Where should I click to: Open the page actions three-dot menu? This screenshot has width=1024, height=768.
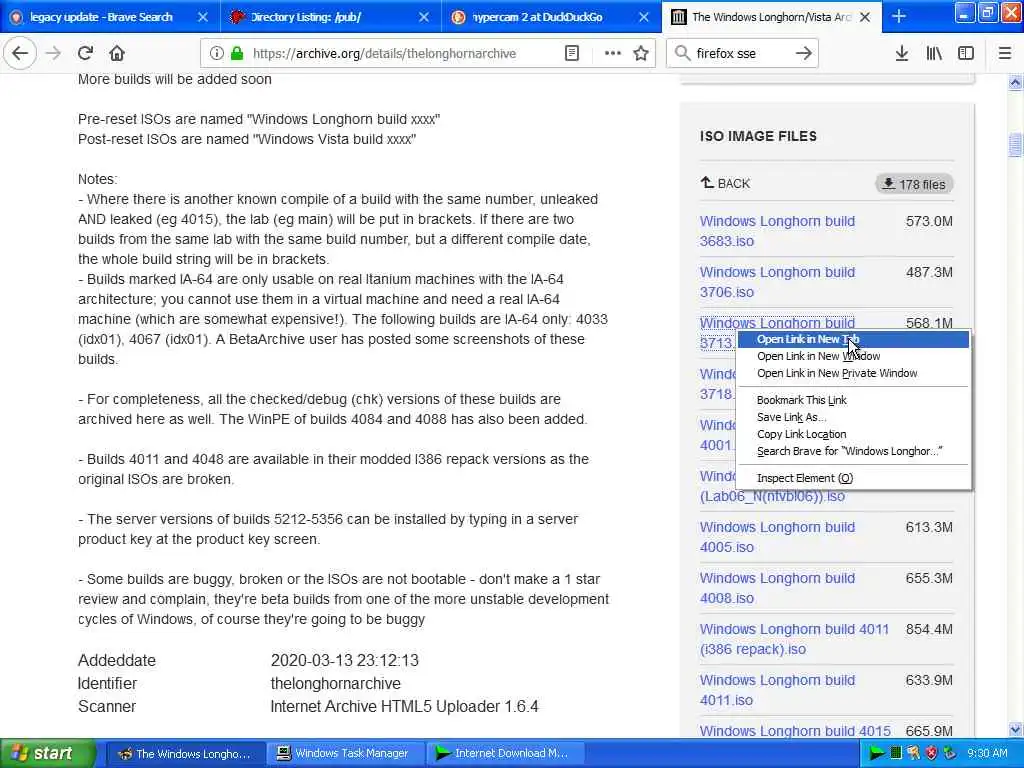coord(613,54)
